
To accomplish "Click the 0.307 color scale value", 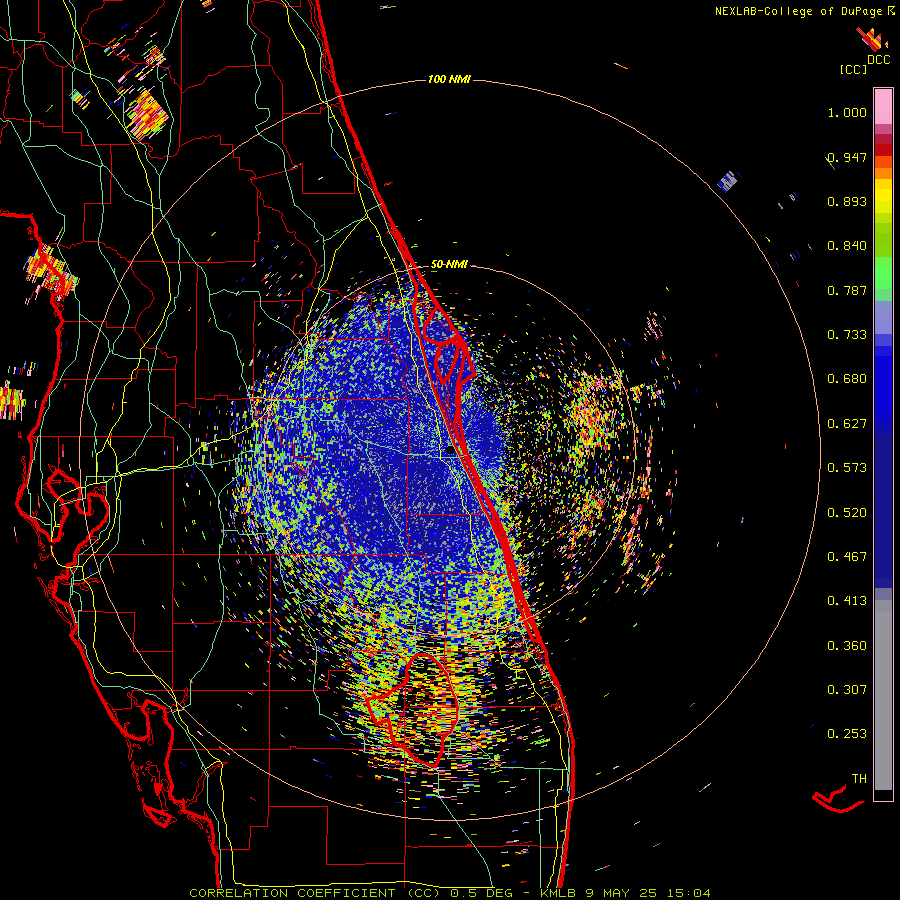I will click(x=847, y=690).
